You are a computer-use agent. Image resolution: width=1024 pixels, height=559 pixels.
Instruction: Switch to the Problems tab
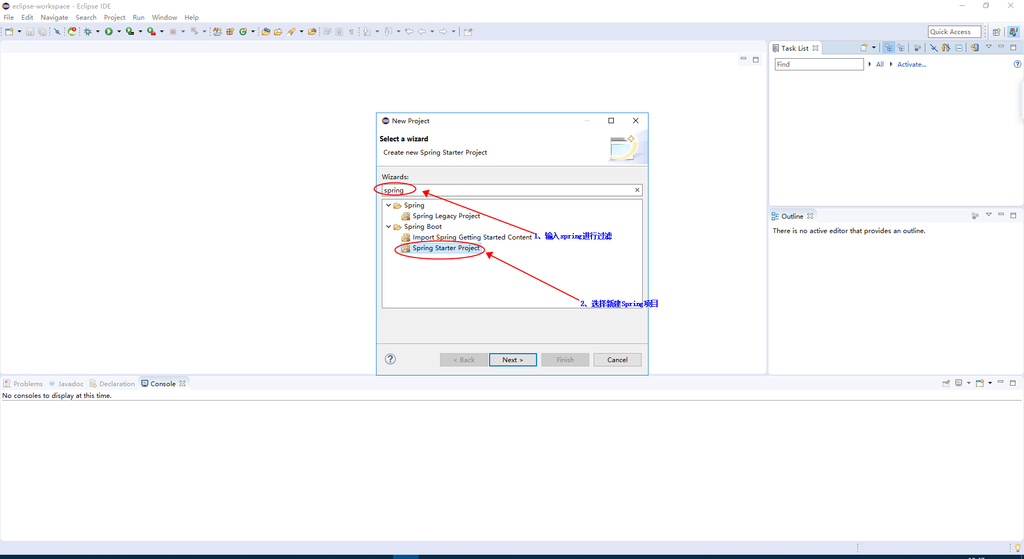(24, 384)
